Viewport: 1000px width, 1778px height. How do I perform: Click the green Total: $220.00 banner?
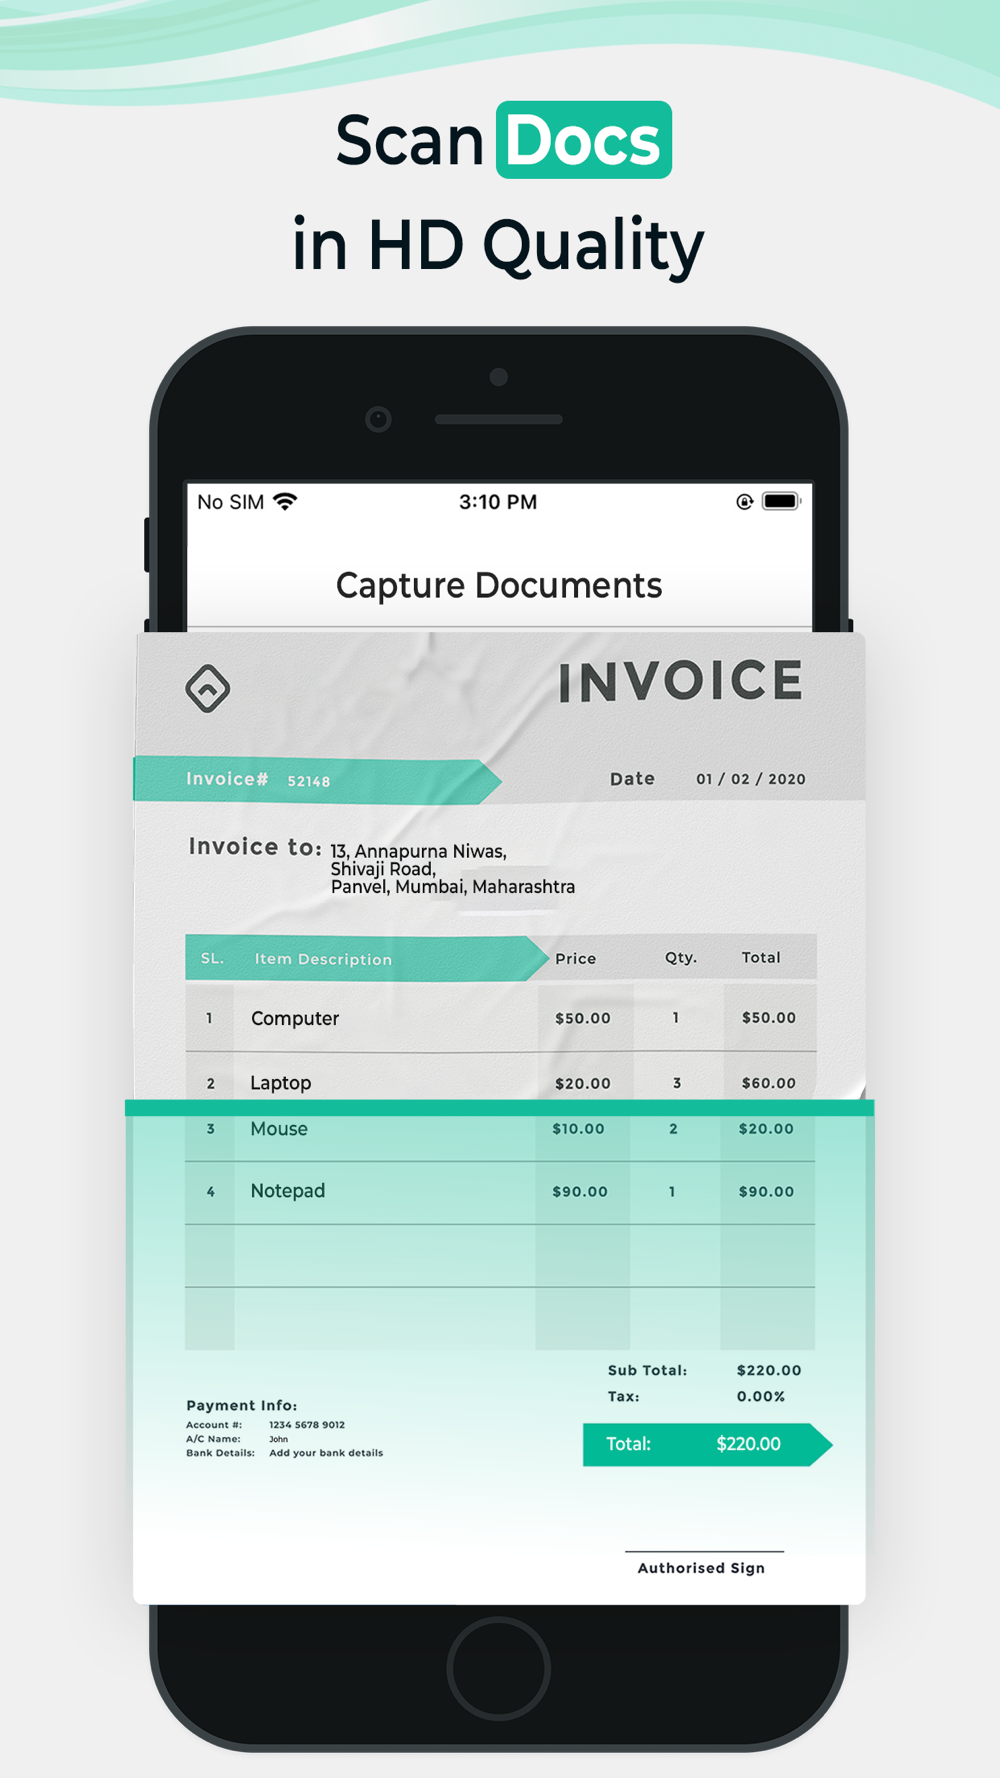(x=708, y=1444)
